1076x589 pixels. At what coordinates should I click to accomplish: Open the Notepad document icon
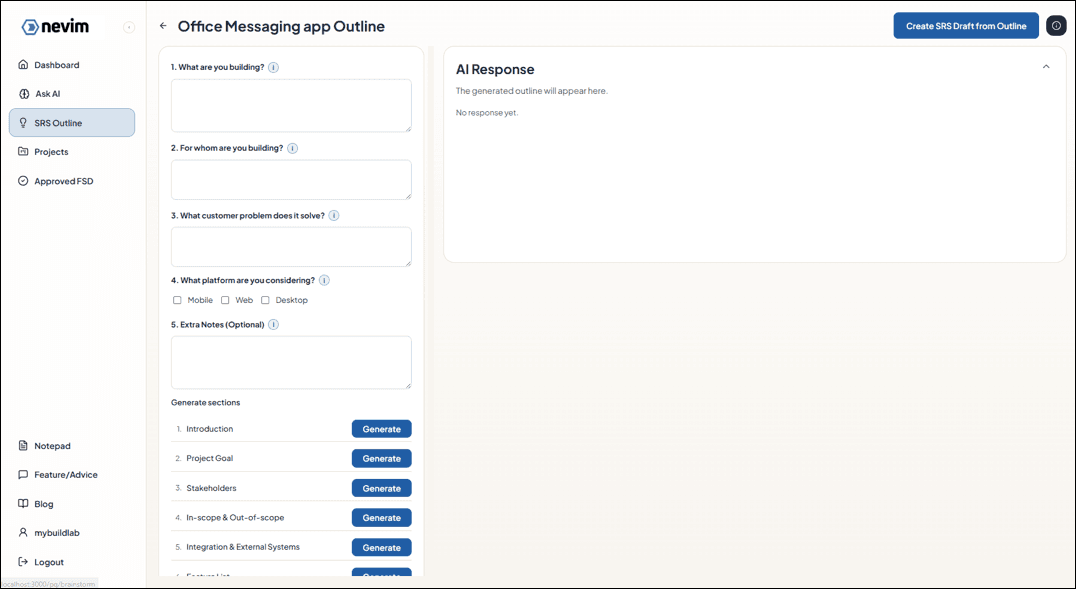coord(23,445)
